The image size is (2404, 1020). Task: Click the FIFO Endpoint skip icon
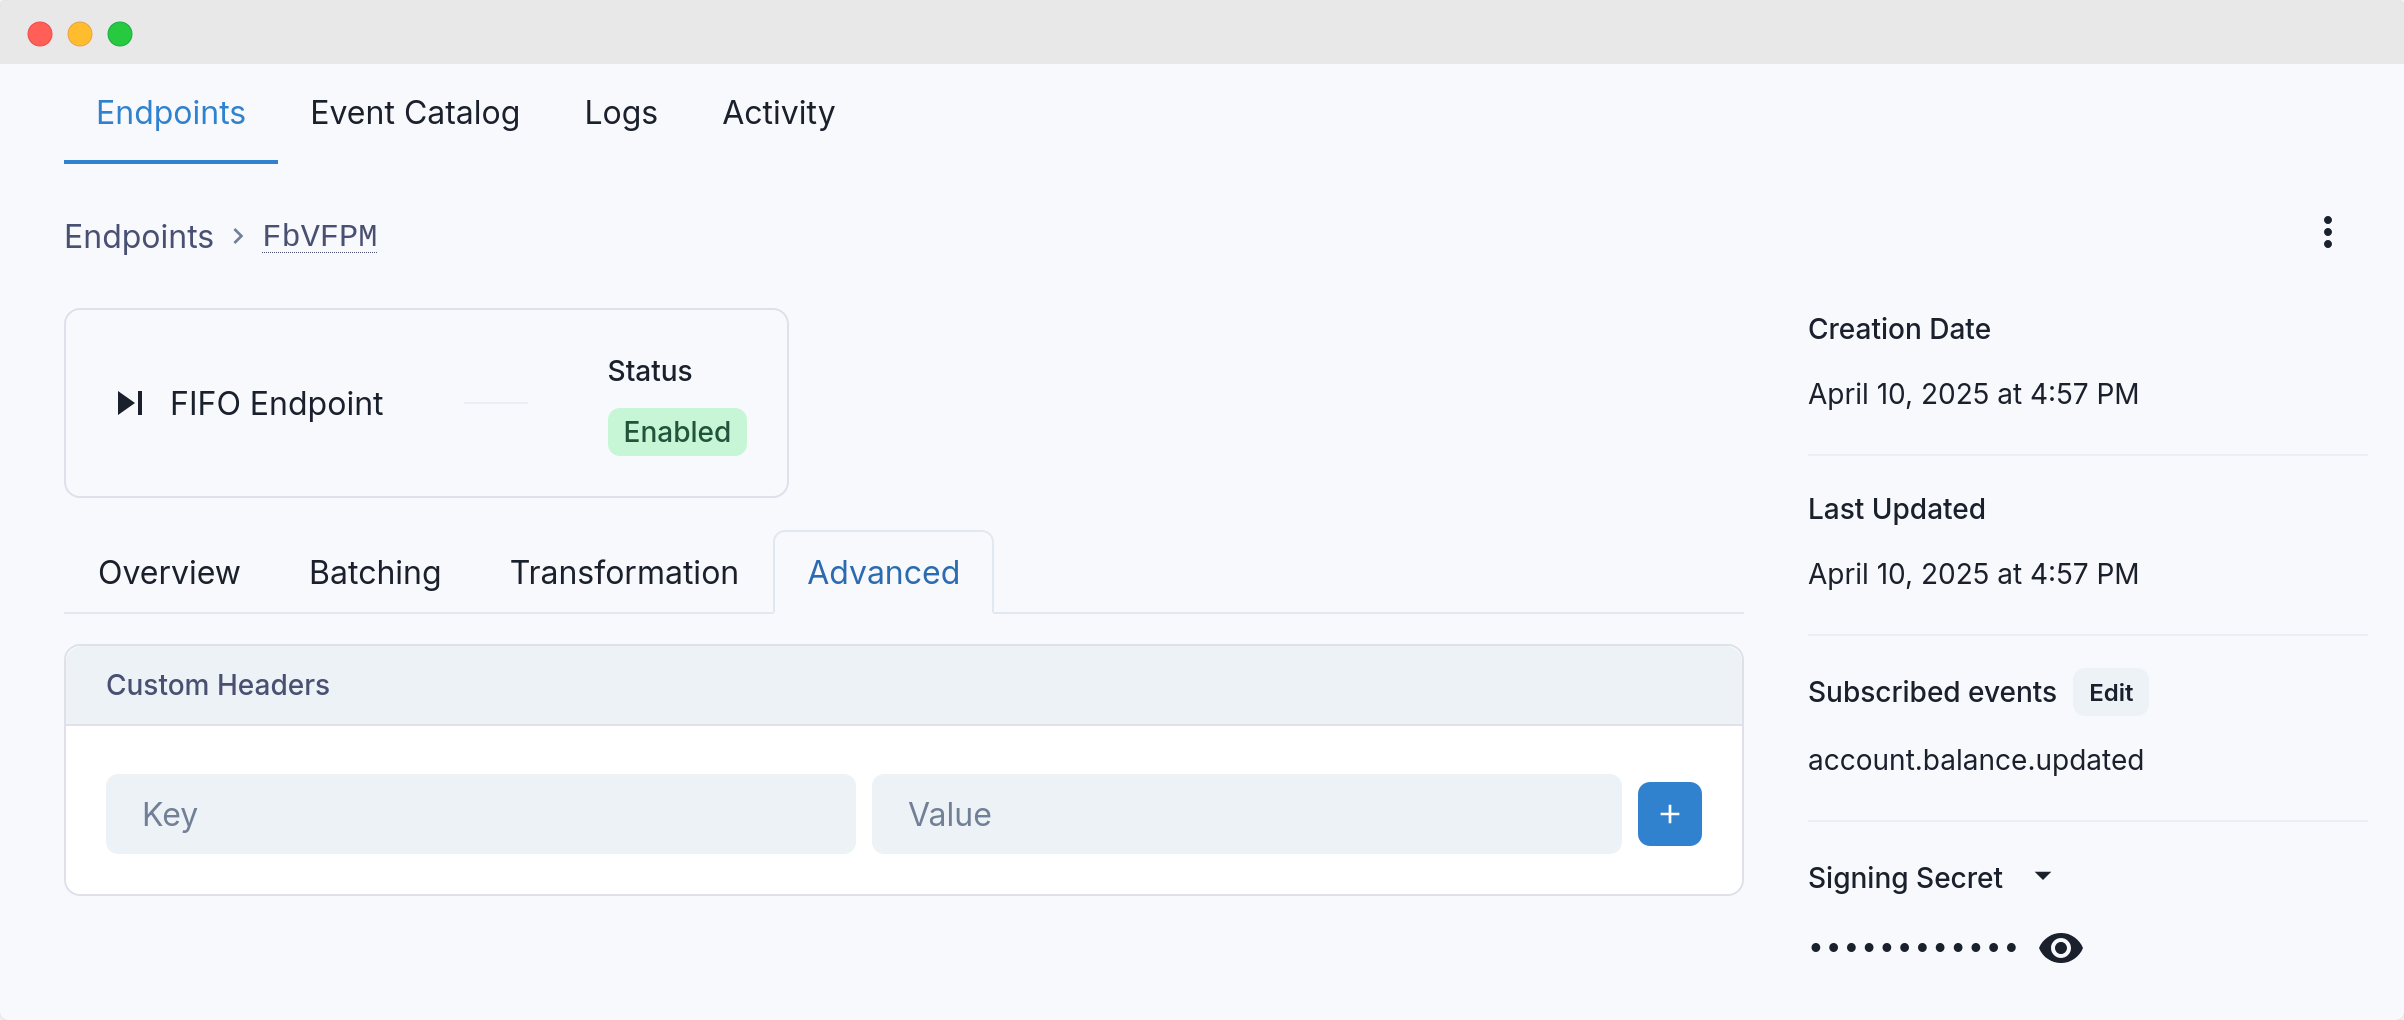tap(131, 403)
